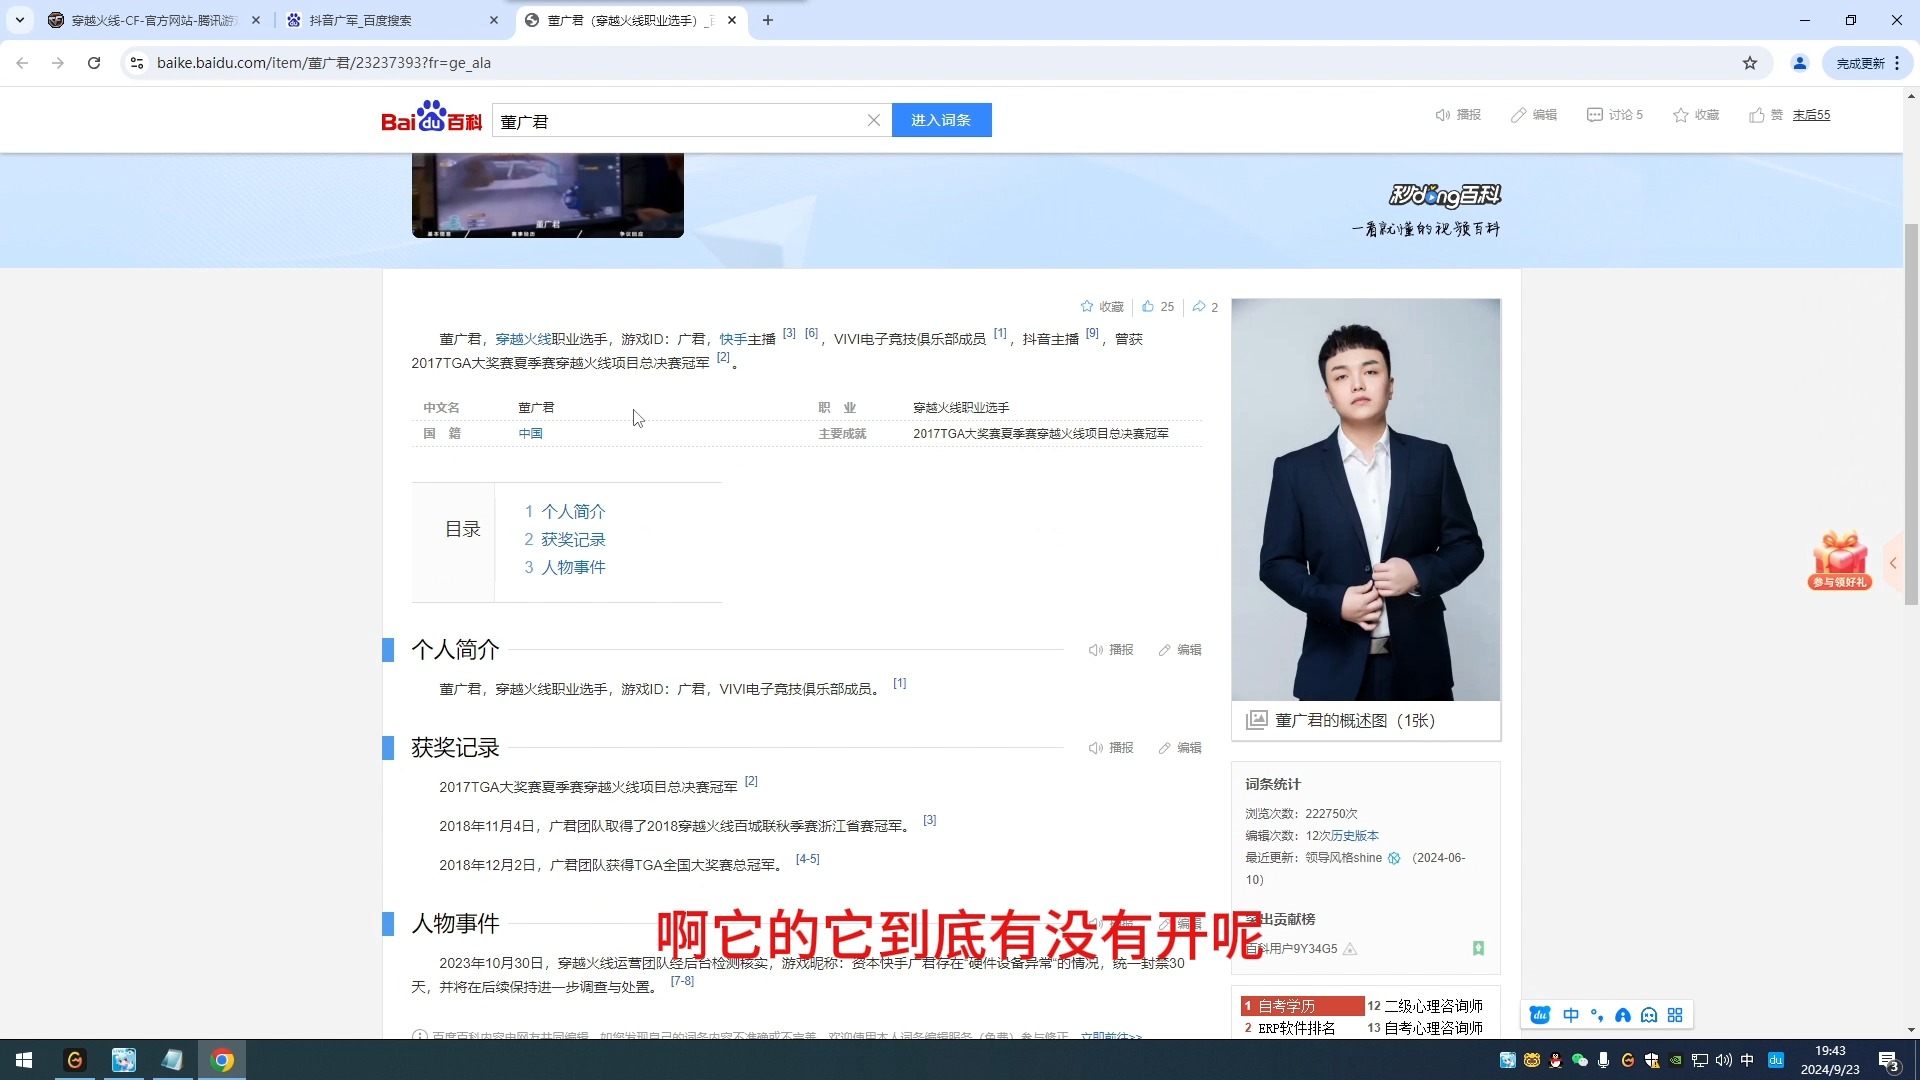Screen dimensions: 1920x1080
Task: Share the entry via icon showing 2
Action: pos(1205,307)
